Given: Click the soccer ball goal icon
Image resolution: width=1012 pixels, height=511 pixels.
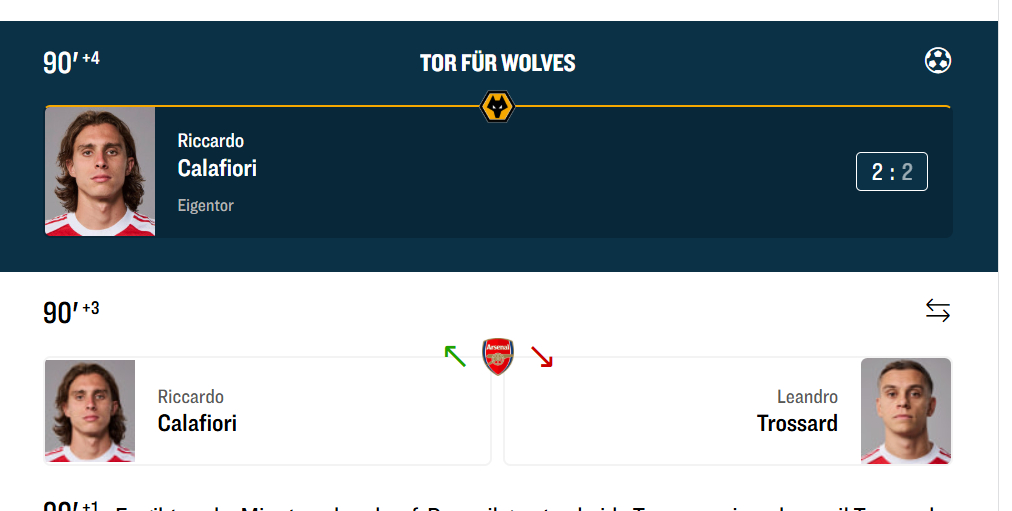Looking at the screenshot, I should pos(937,61).
